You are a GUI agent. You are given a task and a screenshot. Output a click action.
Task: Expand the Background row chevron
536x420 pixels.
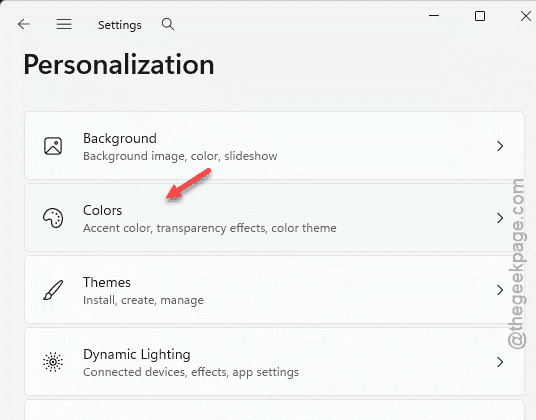(500, 146)
